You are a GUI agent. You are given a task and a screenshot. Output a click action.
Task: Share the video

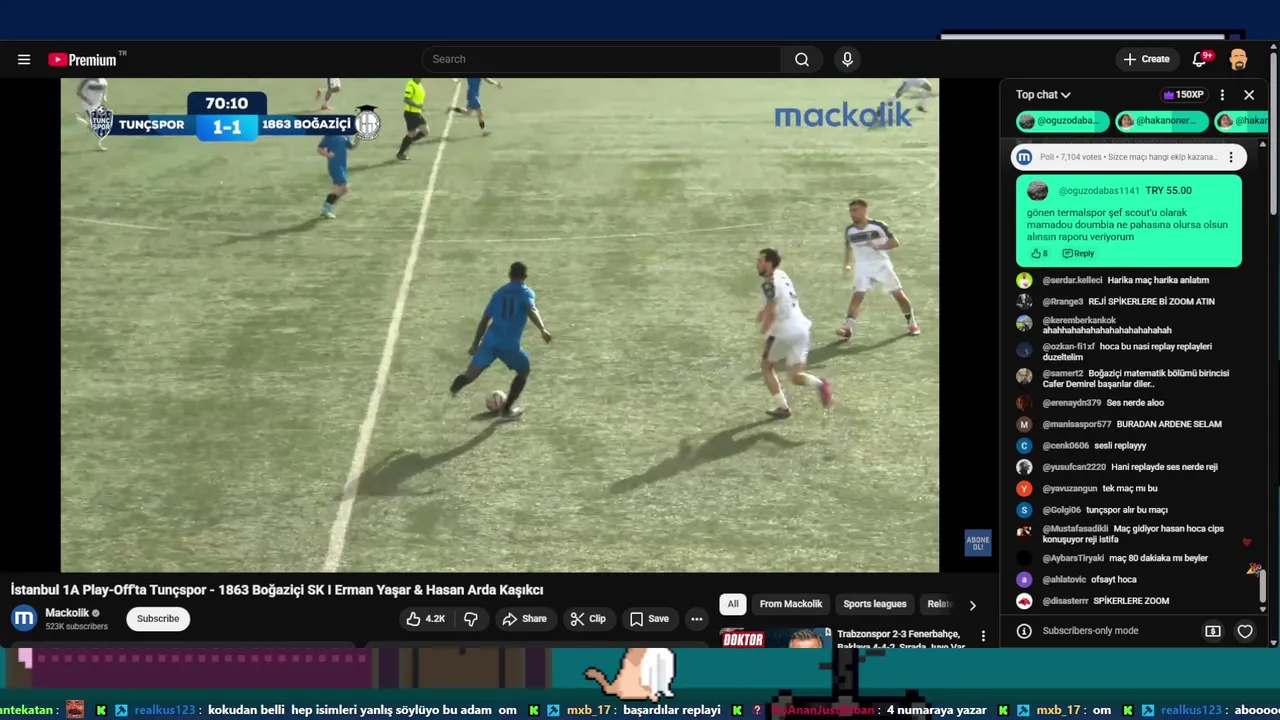click(524, 619)
